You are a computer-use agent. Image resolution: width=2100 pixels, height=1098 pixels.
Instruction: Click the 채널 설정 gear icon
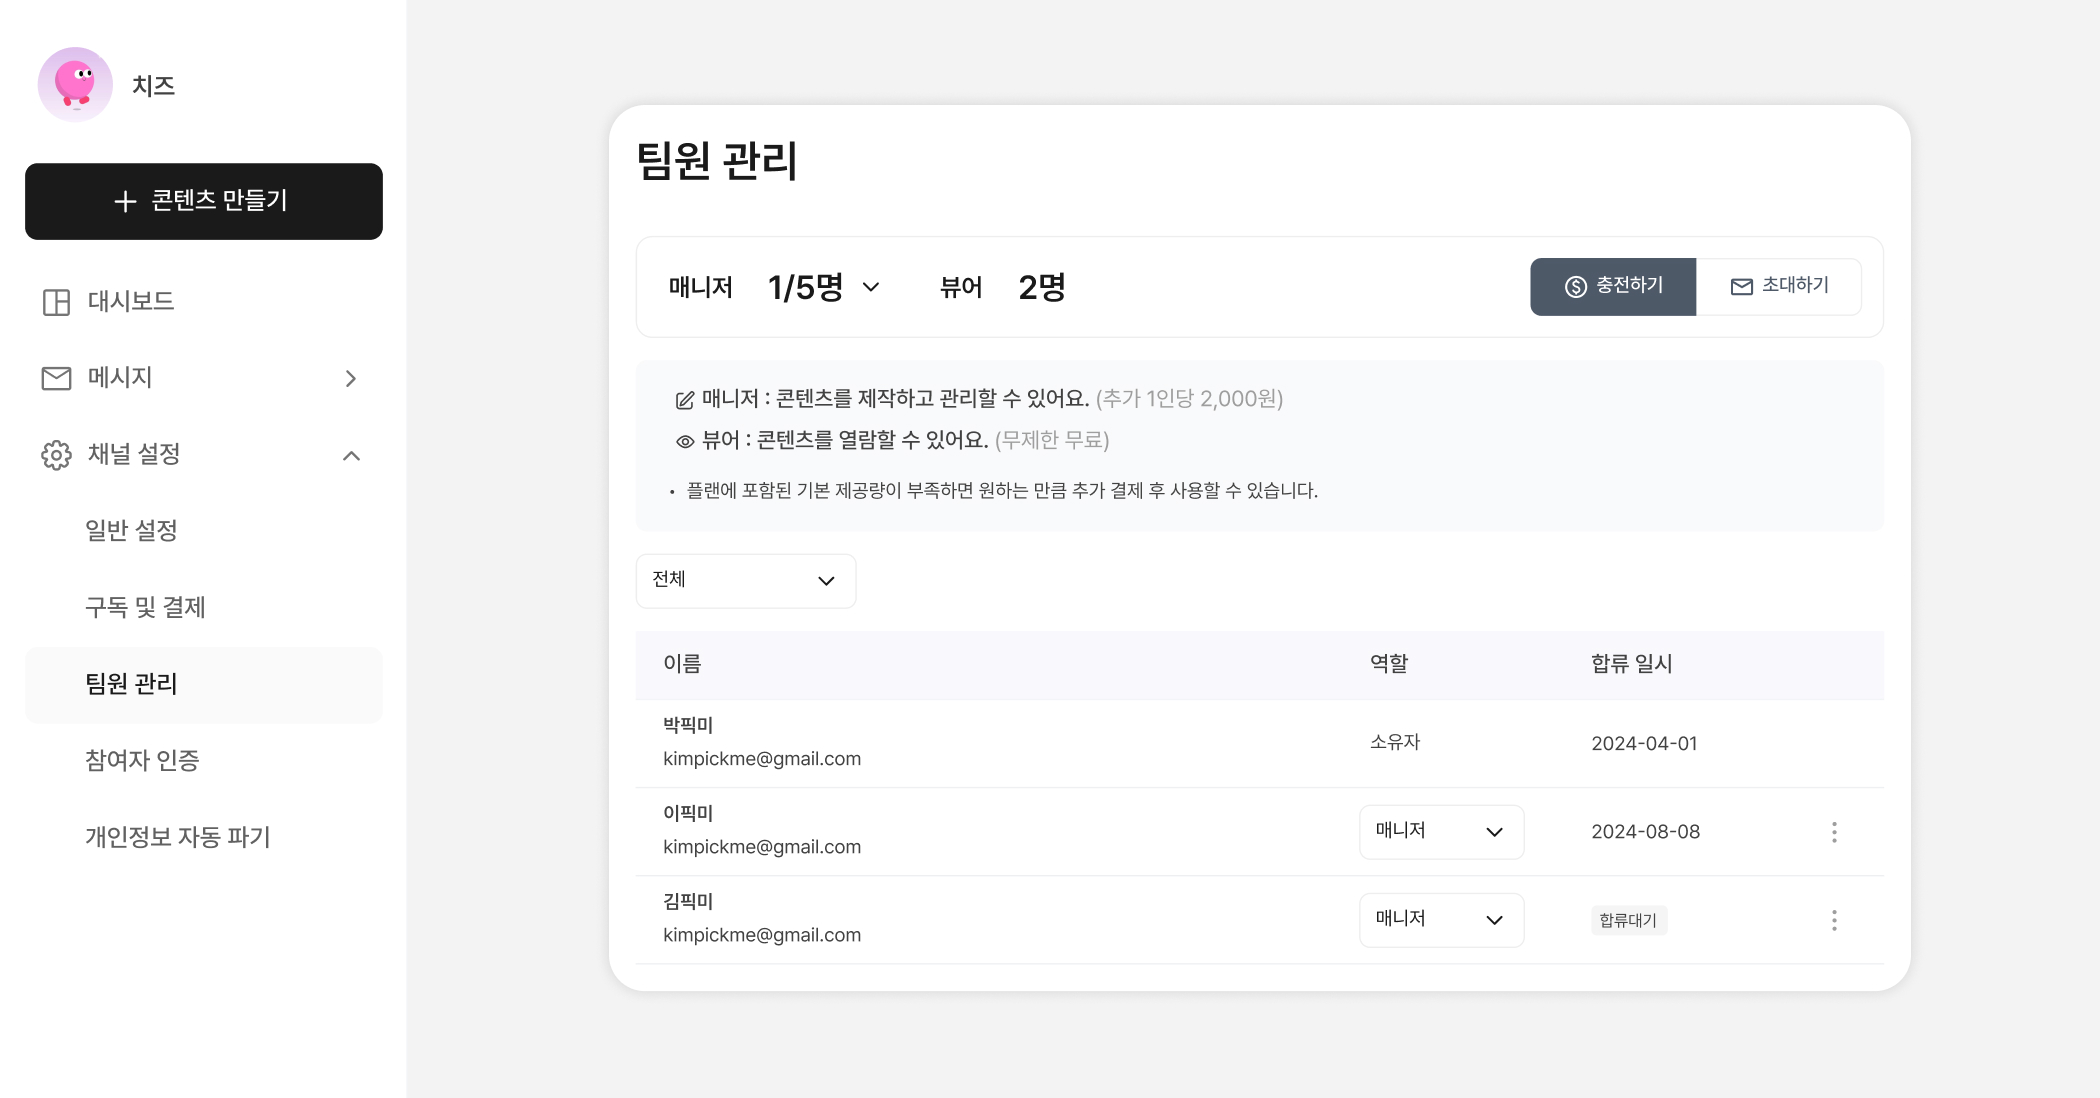click(x=56, y=455)
